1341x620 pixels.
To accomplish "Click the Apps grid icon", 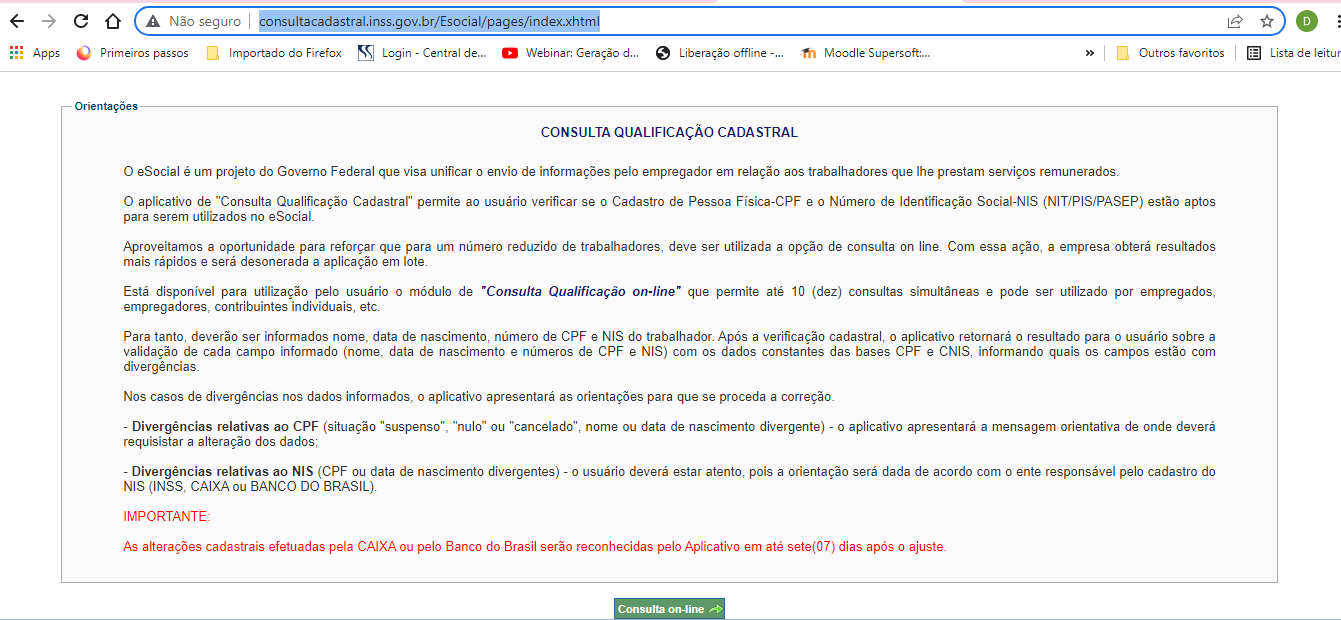I will coord(17,52).
